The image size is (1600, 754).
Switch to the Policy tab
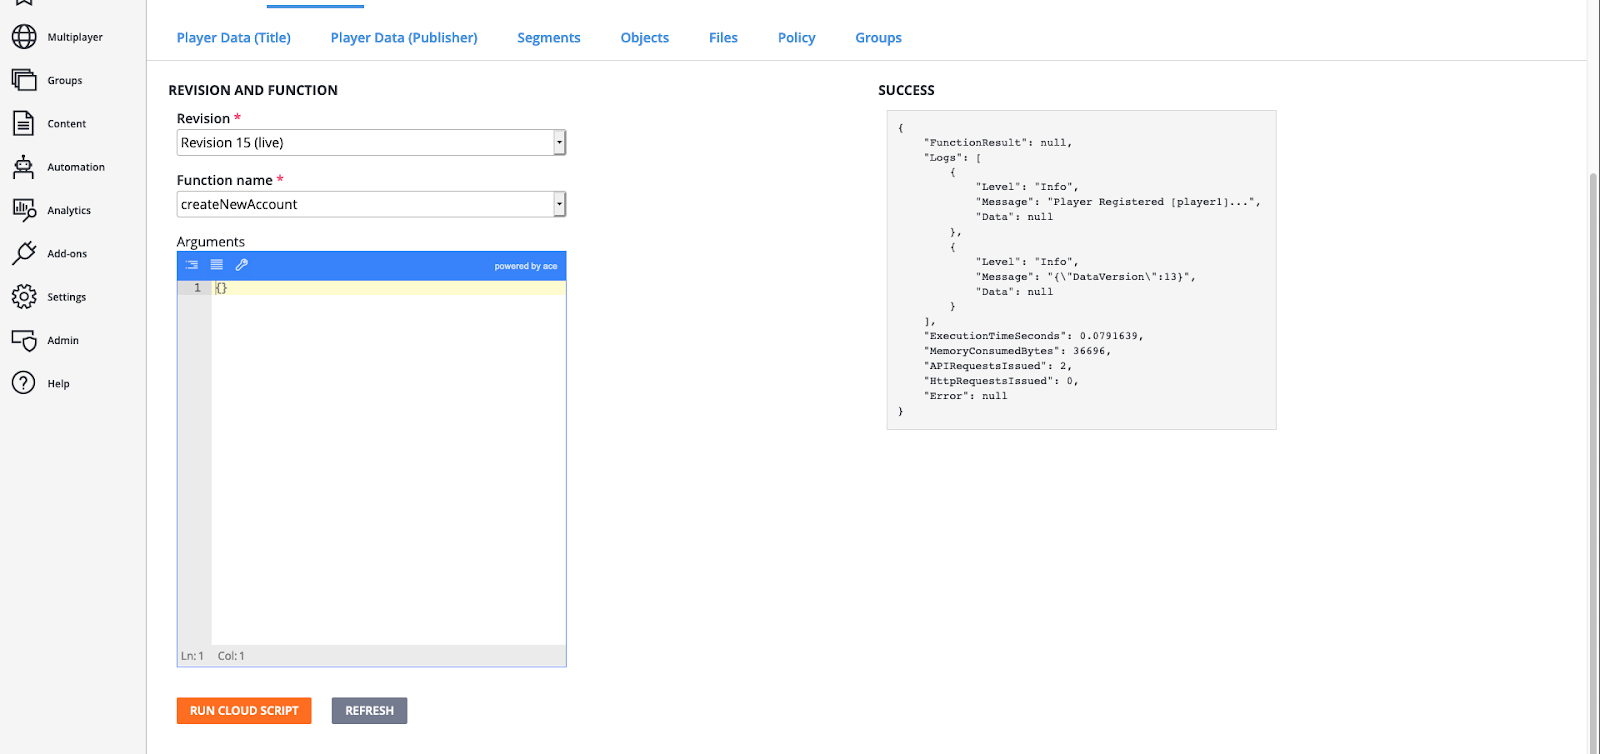coord(797,38)
